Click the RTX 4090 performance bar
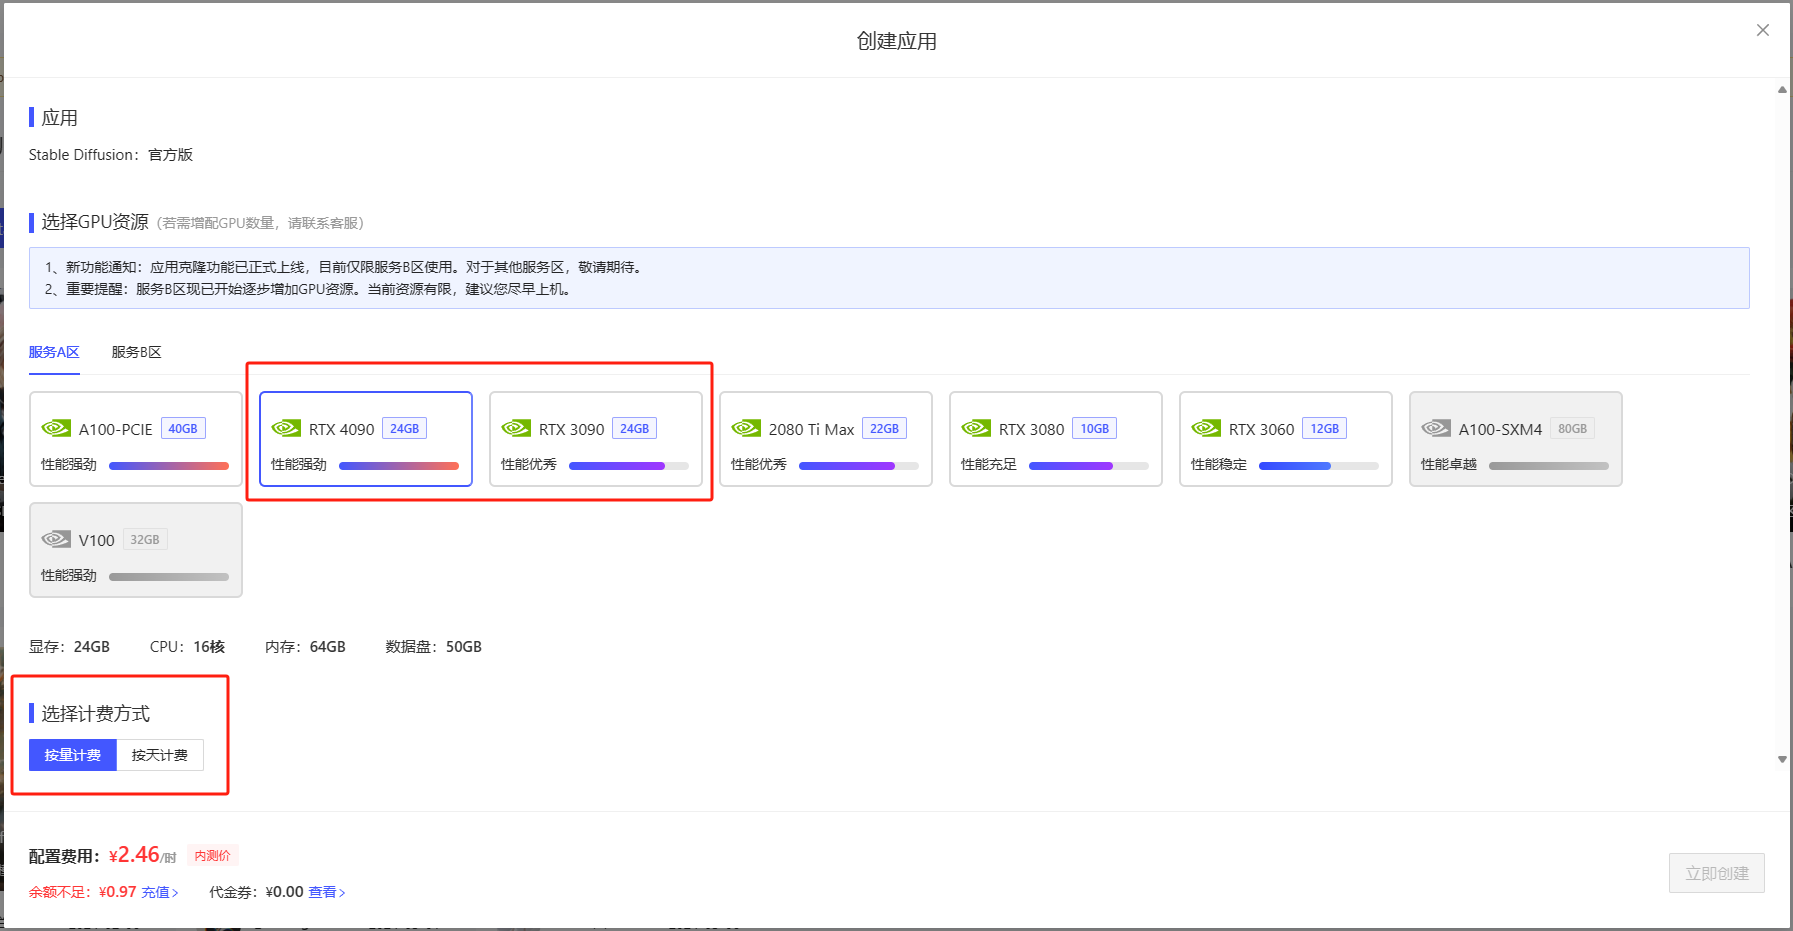Screen dimensions: 1793x931 399,465
